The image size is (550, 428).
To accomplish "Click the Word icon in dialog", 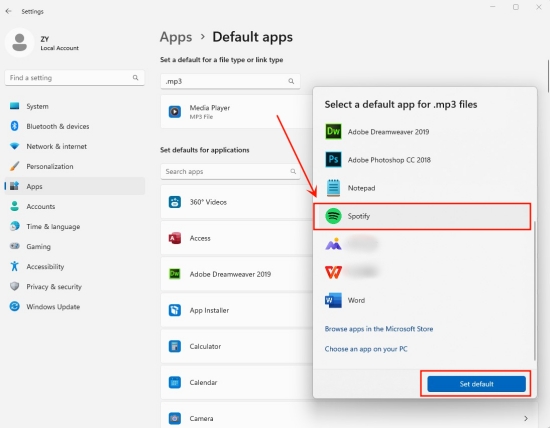I will point(333,300).
